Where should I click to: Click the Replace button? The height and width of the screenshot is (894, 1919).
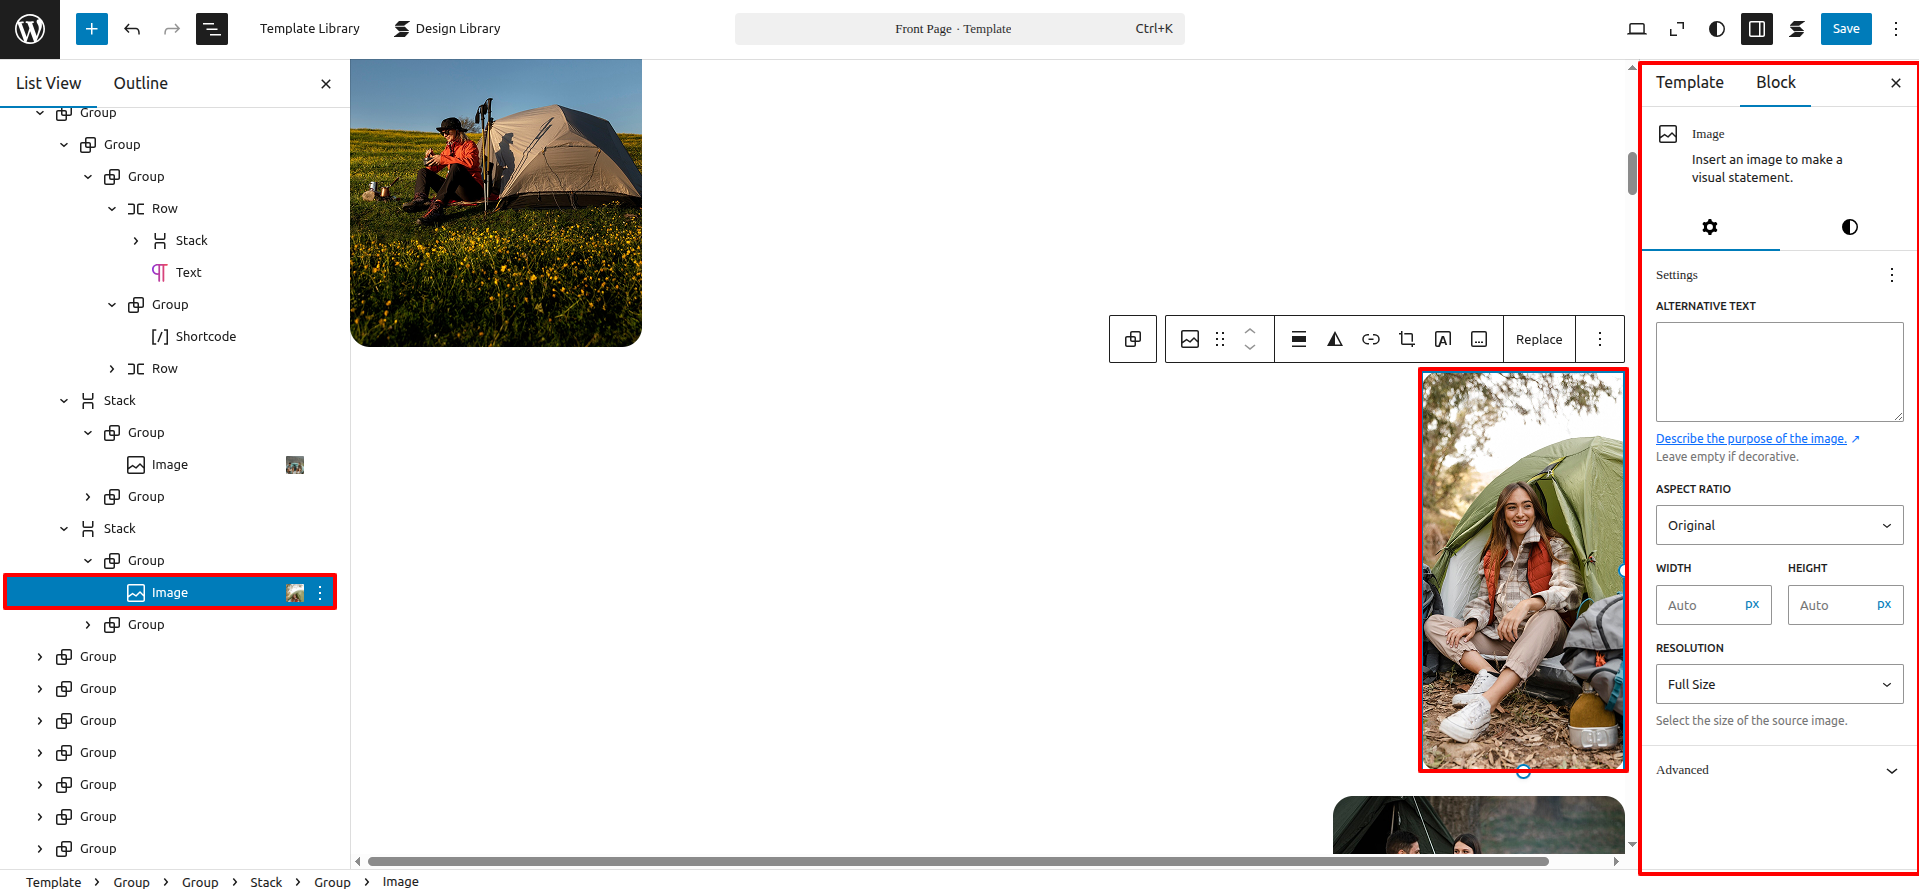tap(1538, 340)
